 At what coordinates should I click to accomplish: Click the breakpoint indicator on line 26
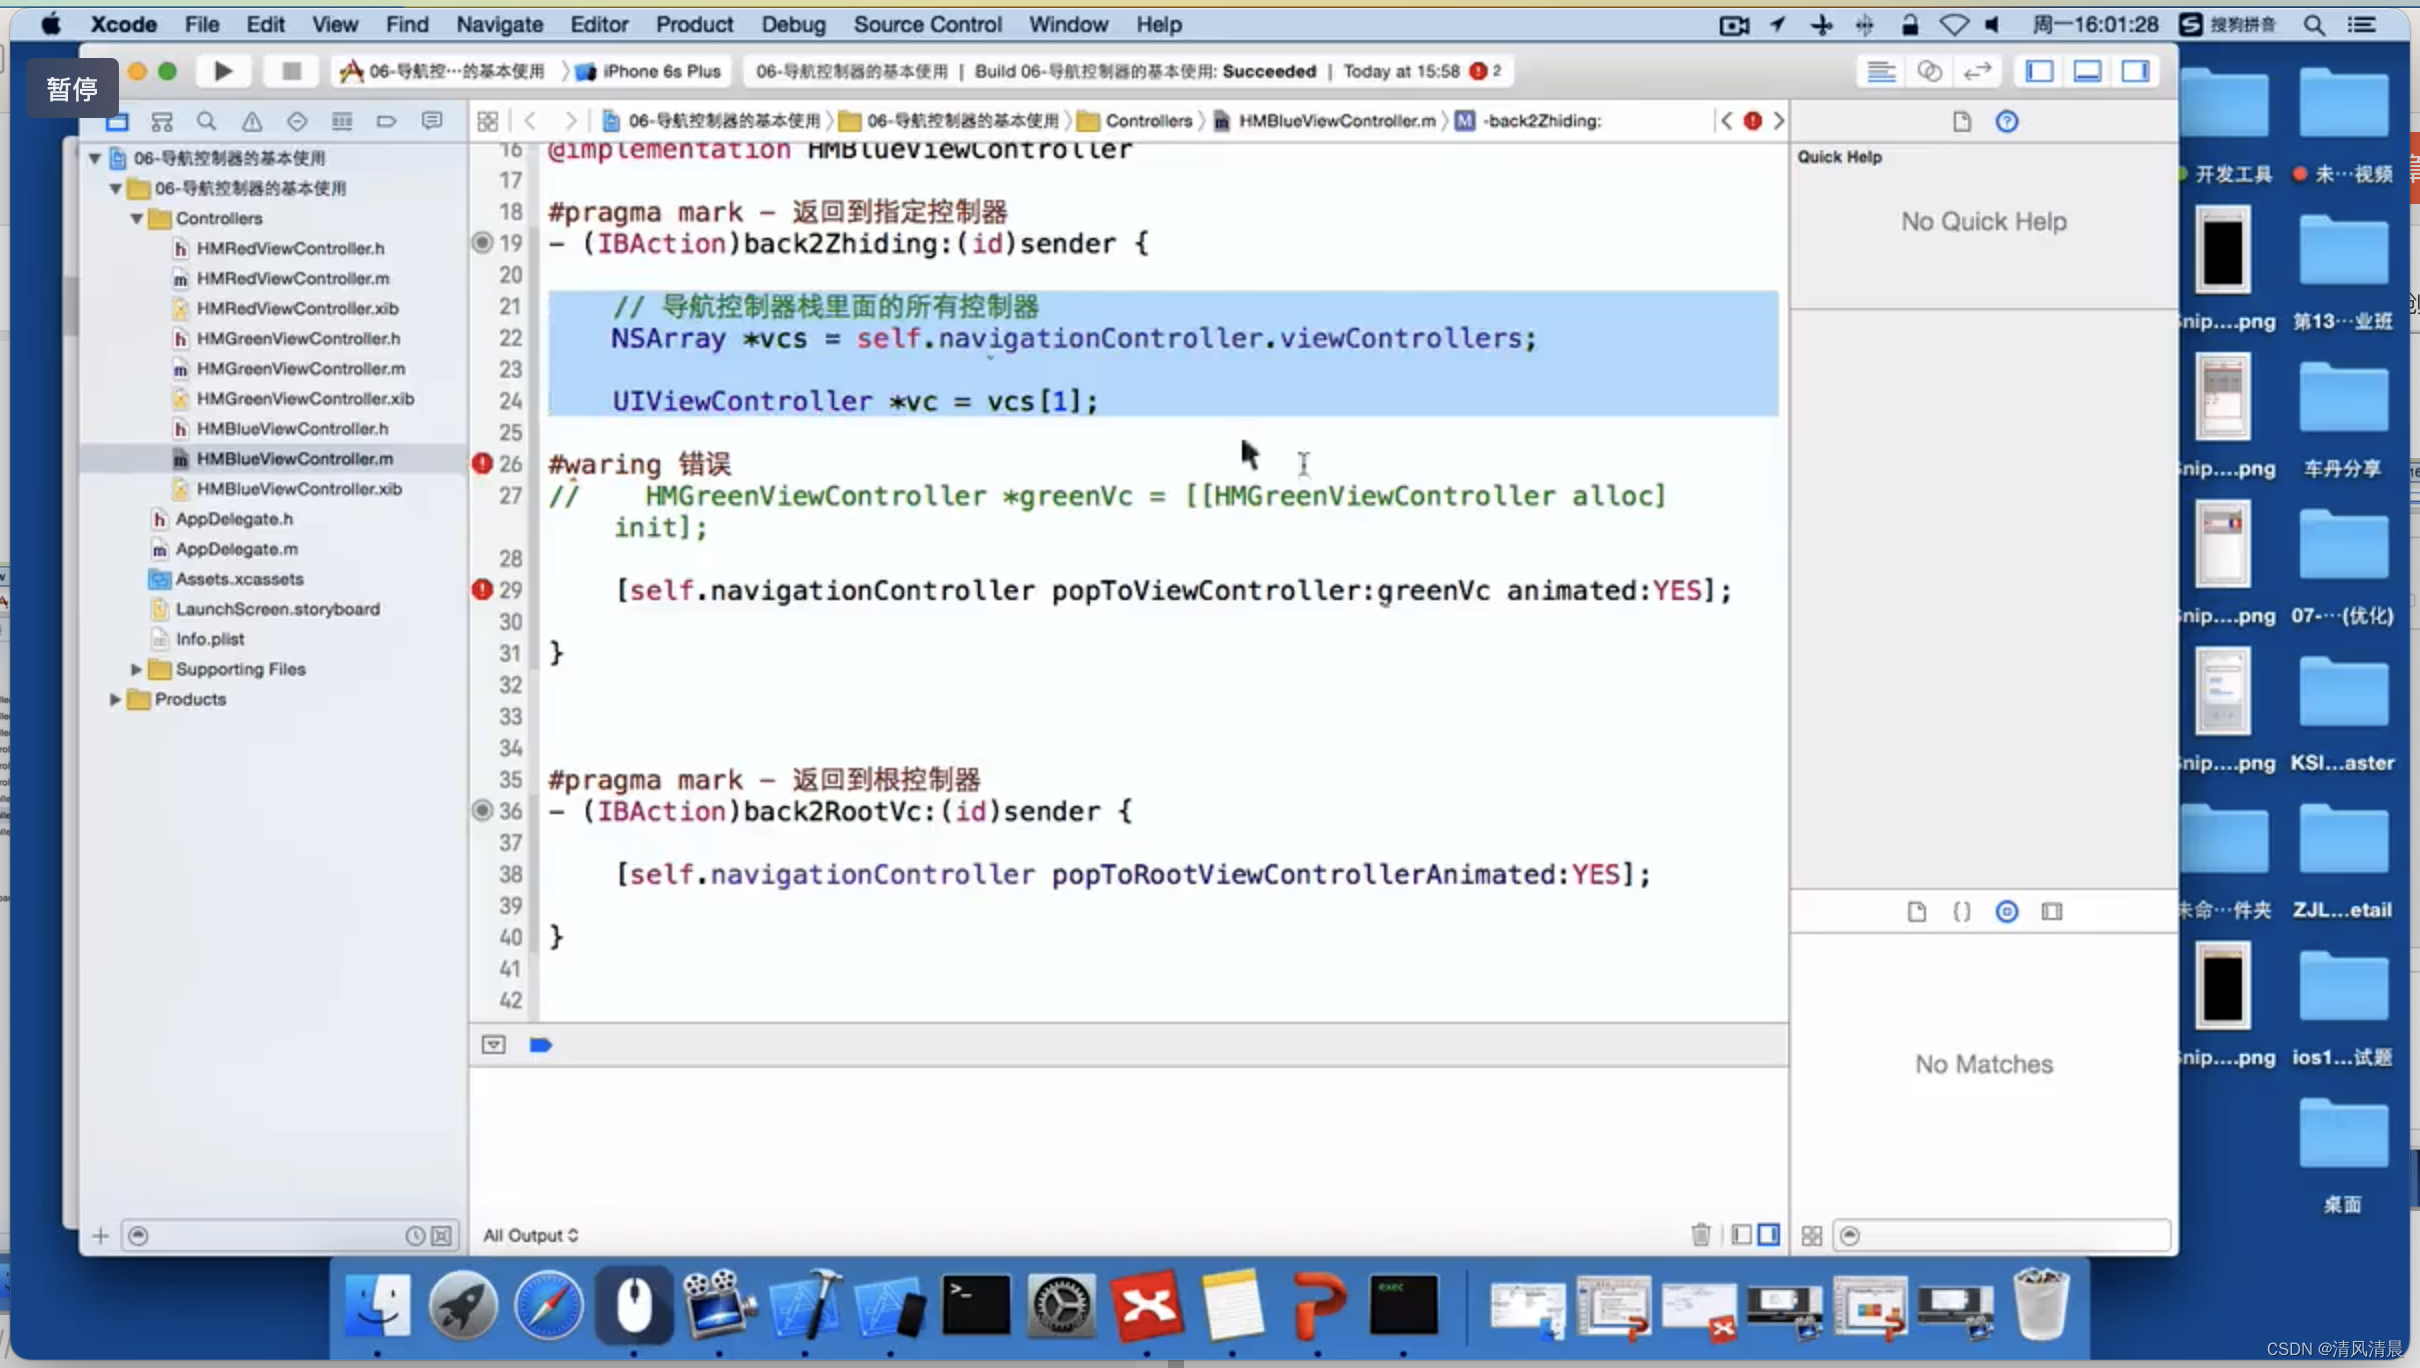tap(482, 462)
